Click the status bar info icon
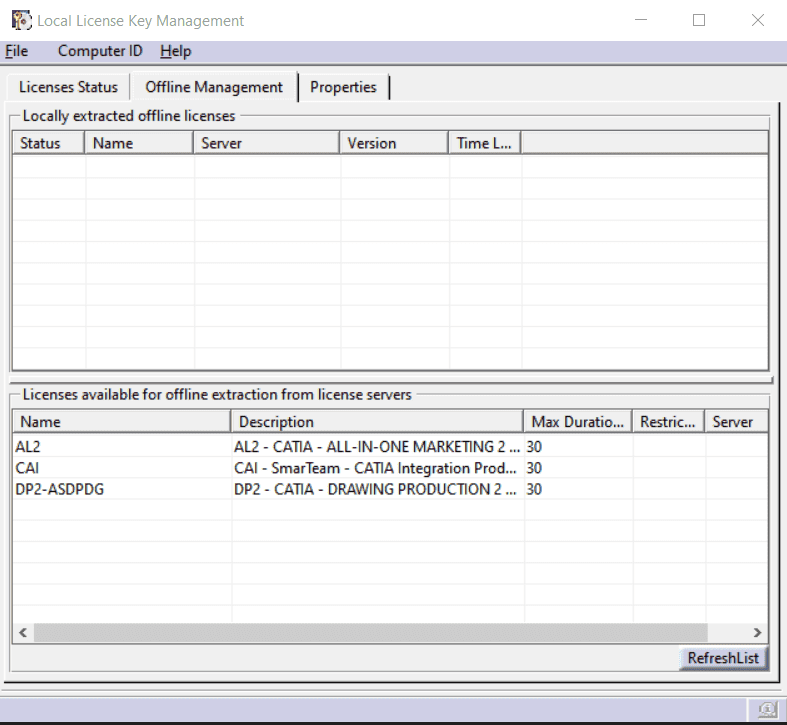 pos(767,709)
